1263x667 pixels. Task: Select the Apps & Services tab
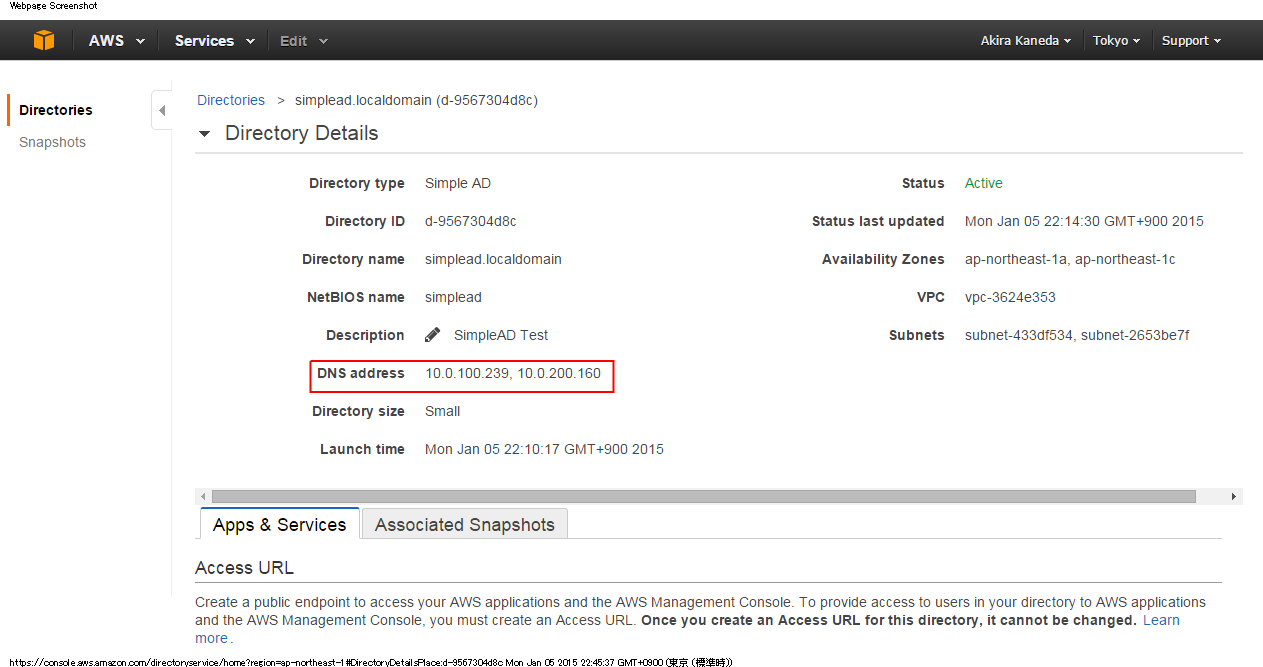tap(279, 525)
